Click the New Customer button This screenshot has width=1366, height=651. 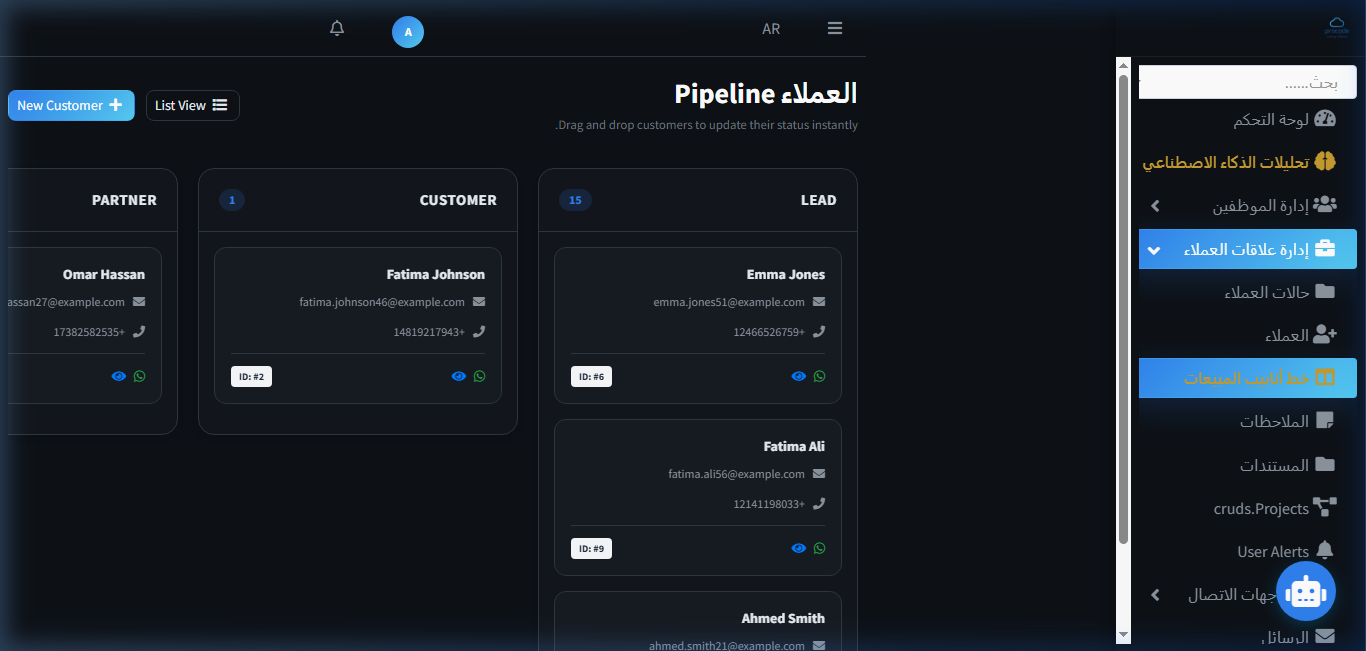pos(71,105)
